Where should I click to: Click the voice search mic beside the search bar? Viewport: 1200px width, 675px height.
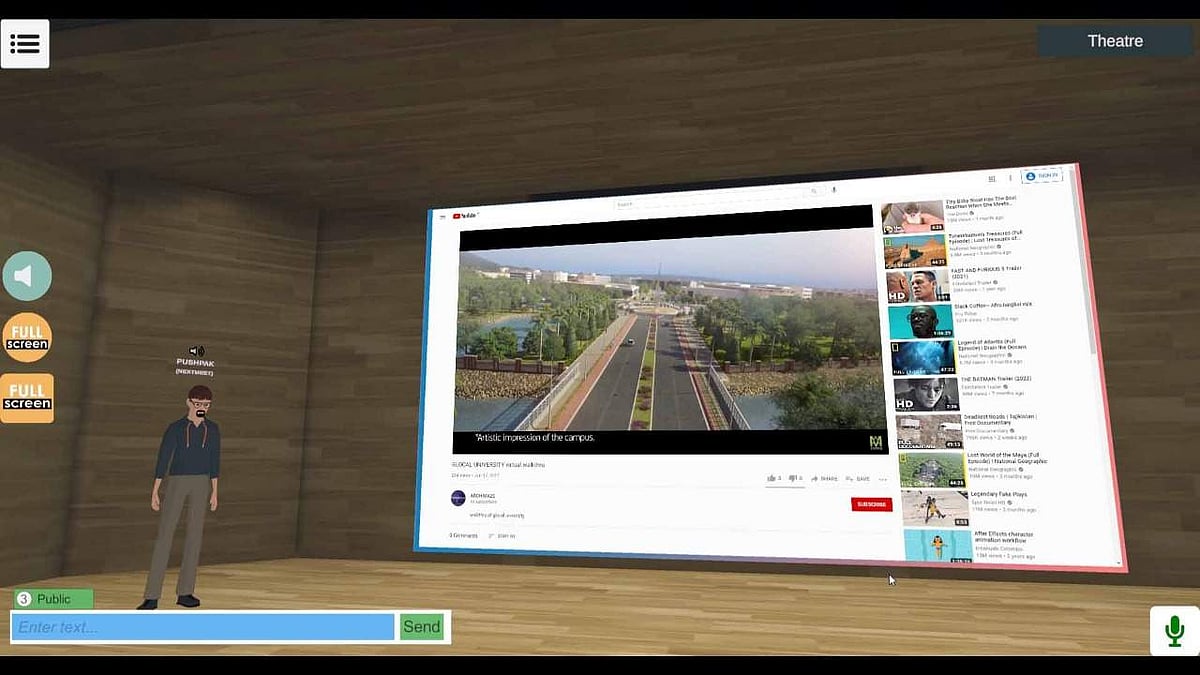click(833, 191)
